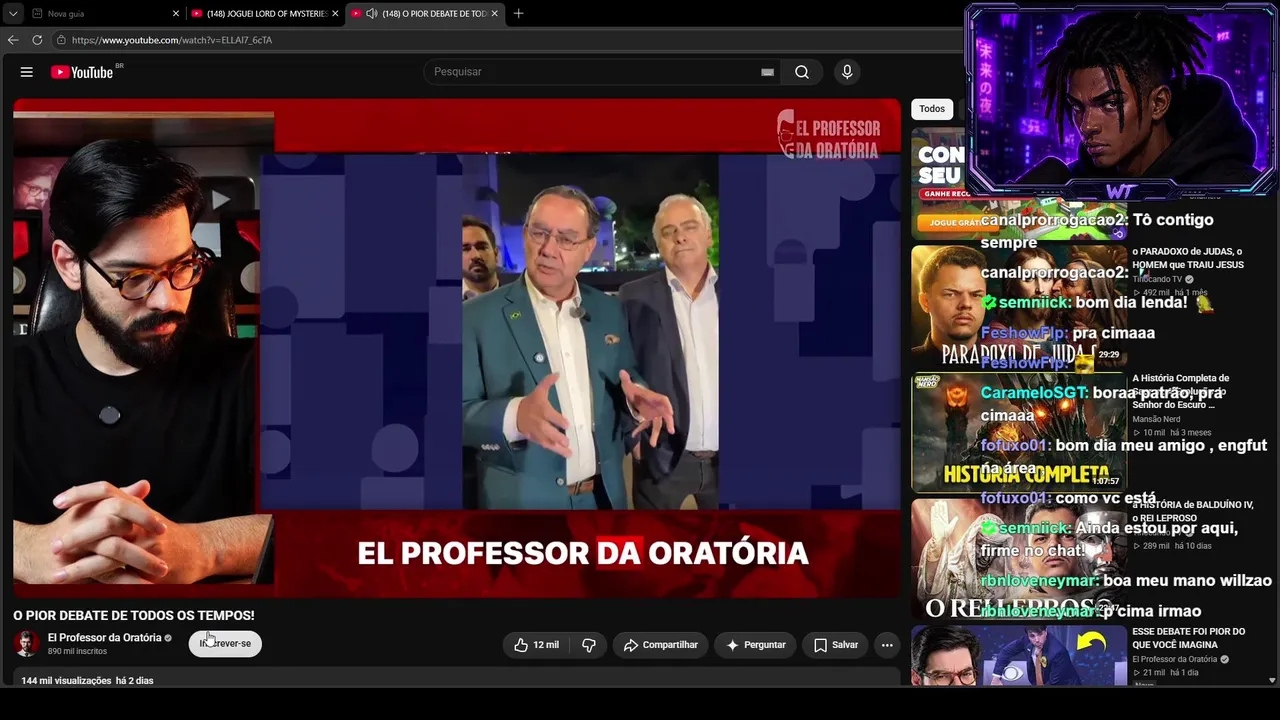
Task: View site information icon beside the URL
Action: tap(61, 40)
